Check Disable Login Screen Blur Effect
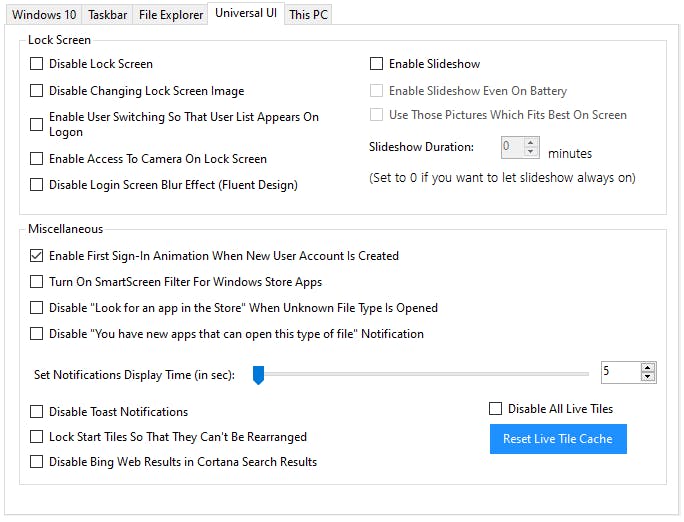This screenshot has width=684, height=522. (x=37, y=185)
